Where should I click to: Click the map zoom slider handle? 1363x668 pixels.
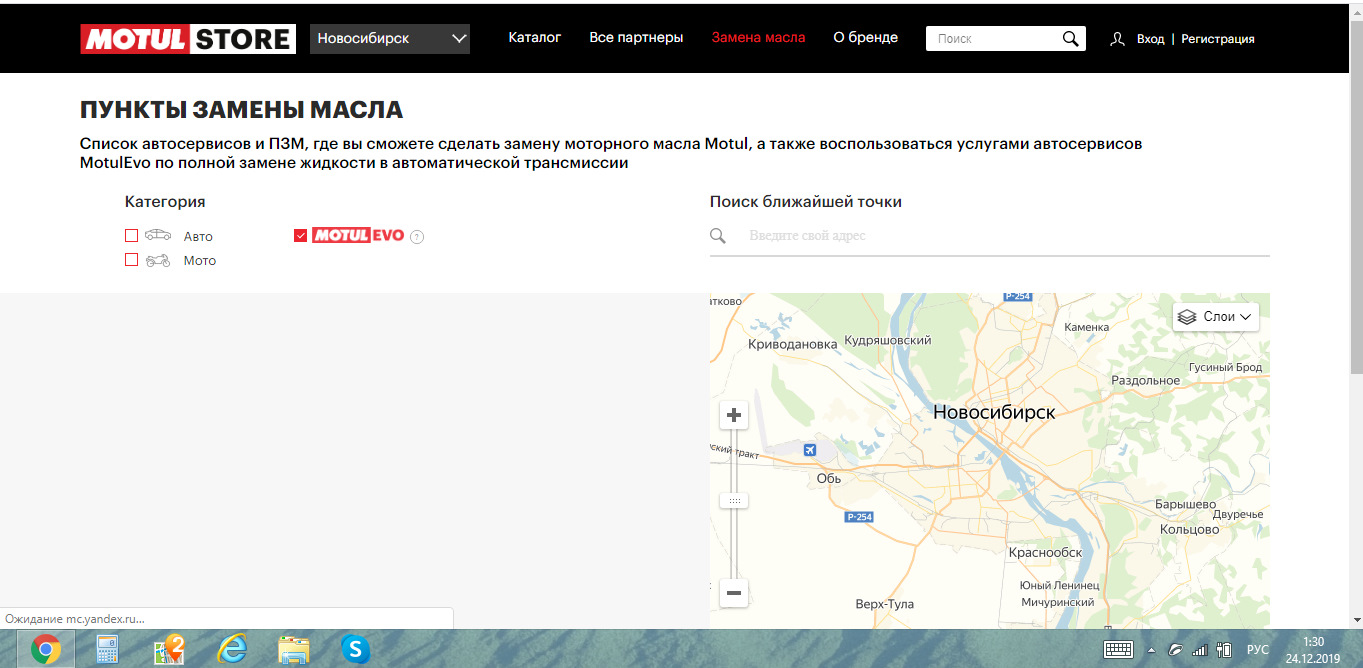coord(734,500)
